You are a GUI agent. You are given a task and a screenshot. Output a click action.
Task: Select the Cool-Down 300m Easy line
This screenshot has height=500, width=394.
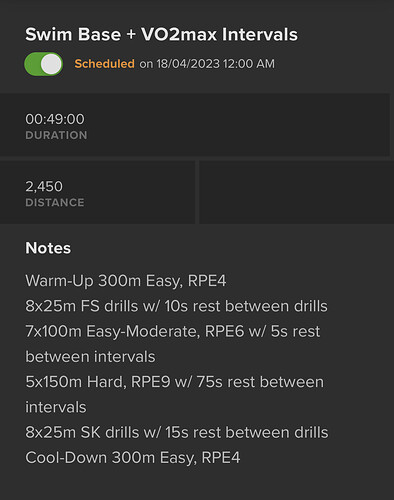(x=133, y=458)
